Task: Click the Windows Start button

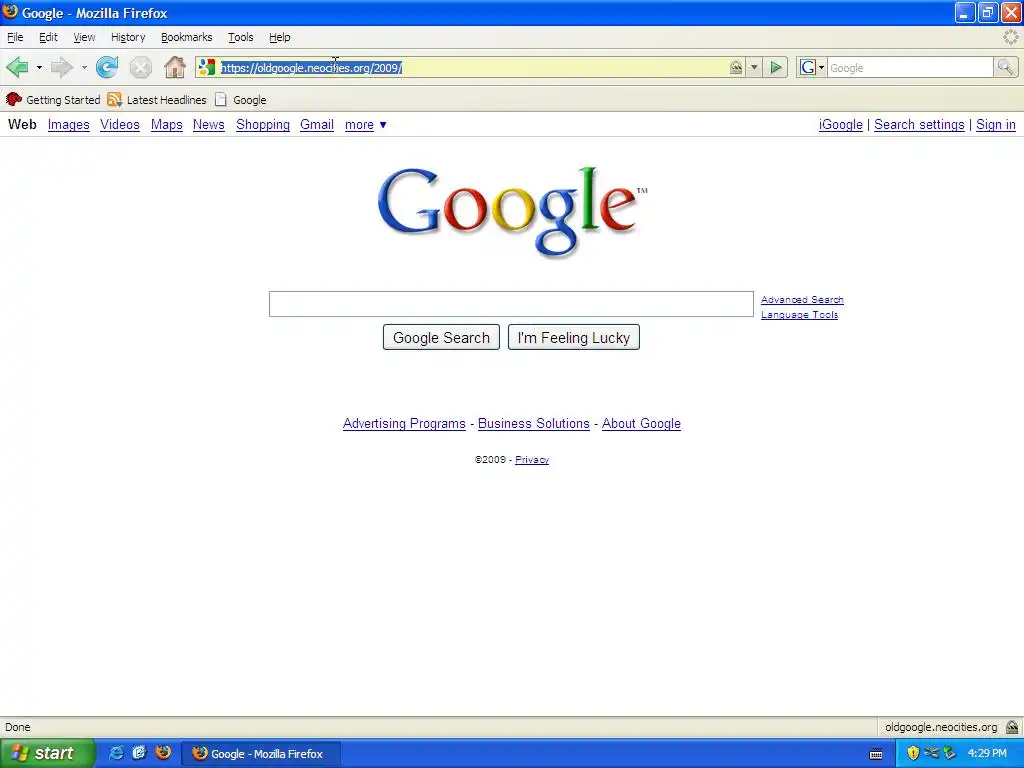Action: pos(47,753)
